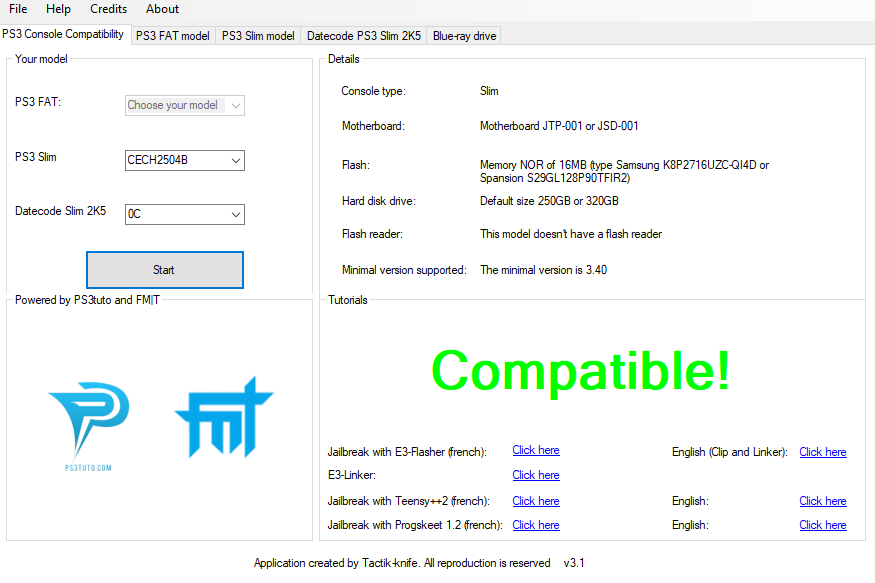Open English Clip and Linker tutorial link
Image resolution: width=875 pixels, height=583 pixels.
pos(823,452)
